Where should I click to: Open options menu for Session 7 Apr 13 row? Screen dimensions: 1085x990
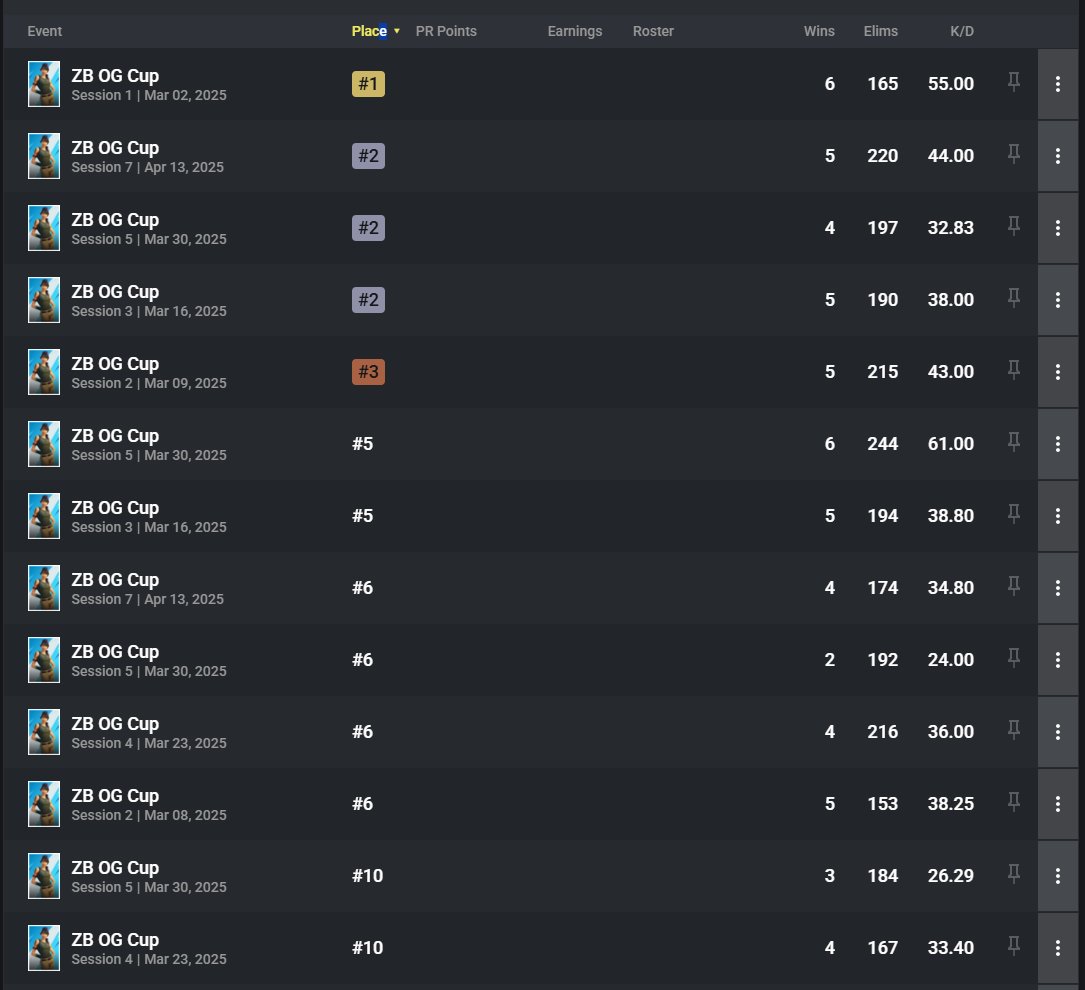coord(1057,156)
